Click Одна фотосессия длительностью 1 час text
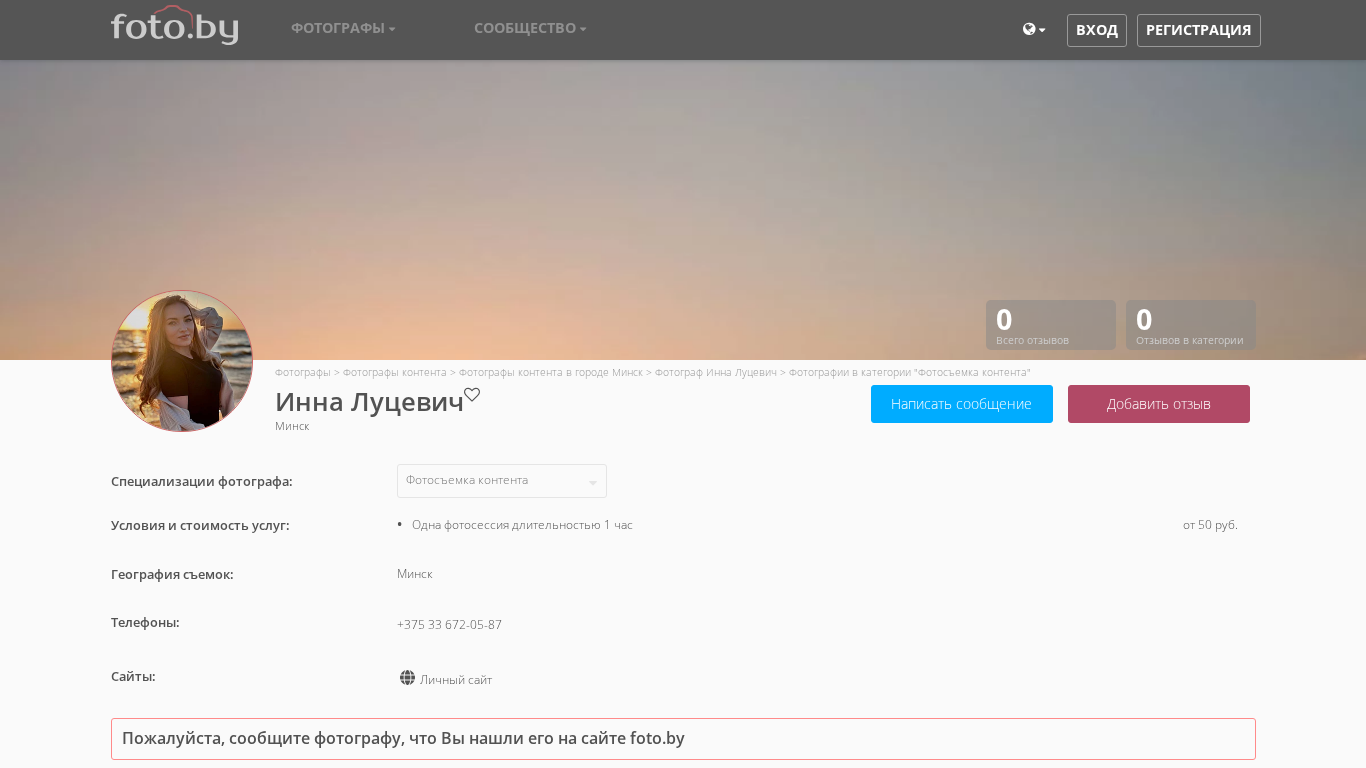The image size is (1366, 768). point(522,525)
